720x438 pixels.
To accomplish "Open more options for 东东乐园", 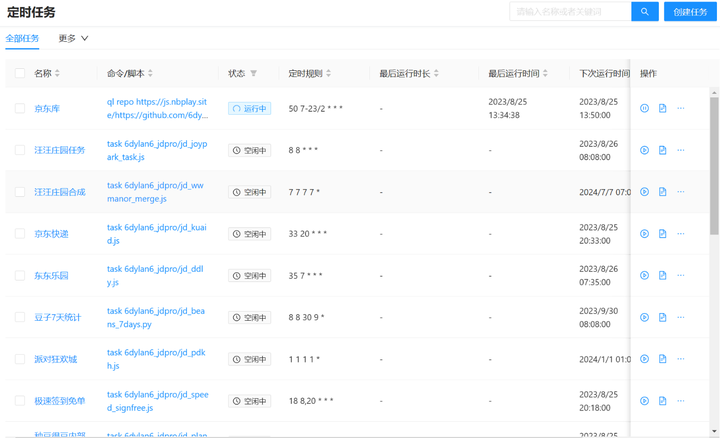I will tap(681, 275).
